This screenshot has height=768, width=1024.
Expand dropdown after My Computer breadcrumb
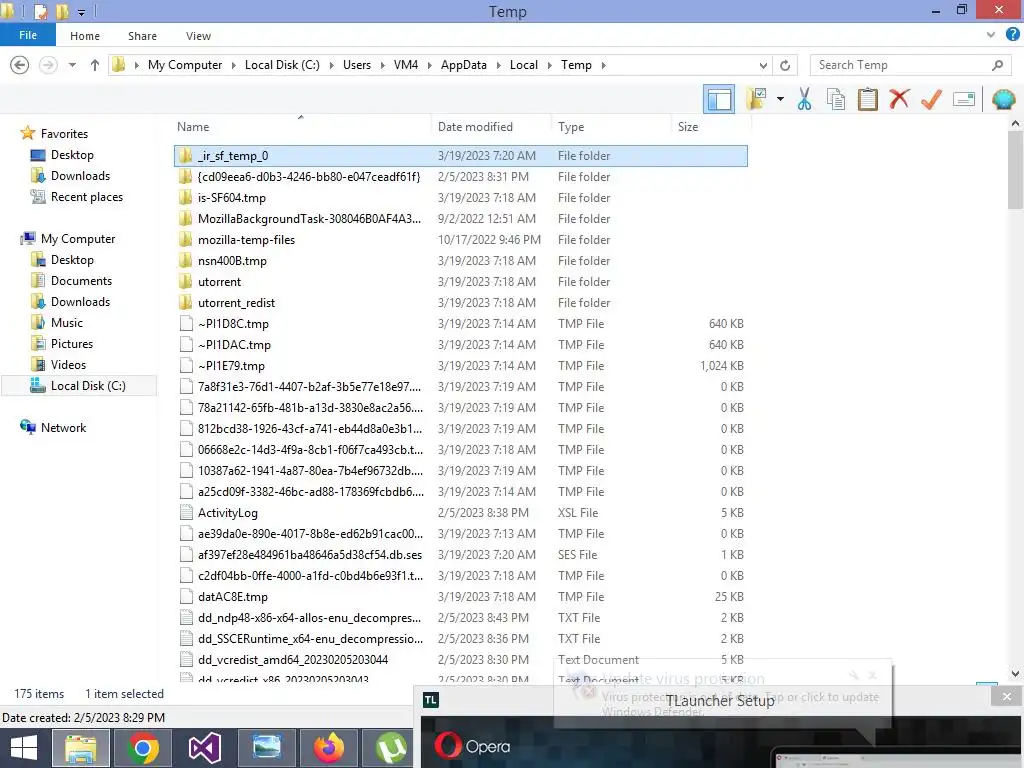(234, 65)
